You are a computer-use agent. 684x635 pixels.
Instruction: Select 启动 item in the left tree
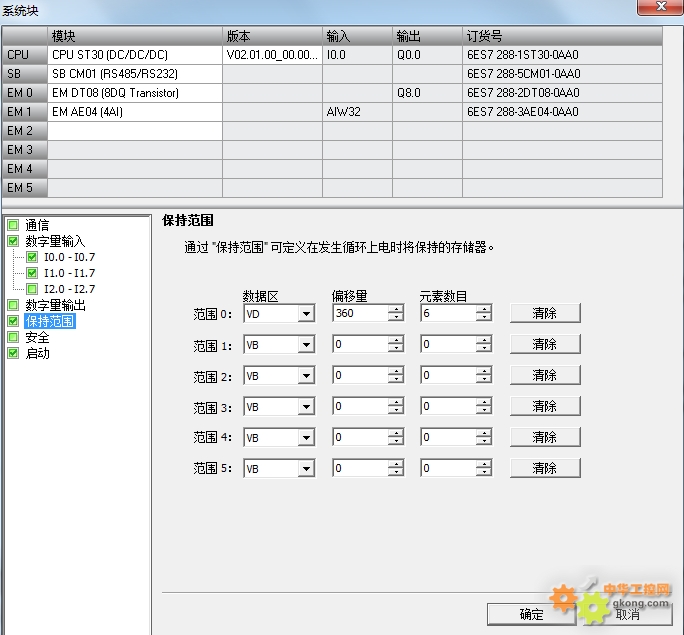coord(37,354)
